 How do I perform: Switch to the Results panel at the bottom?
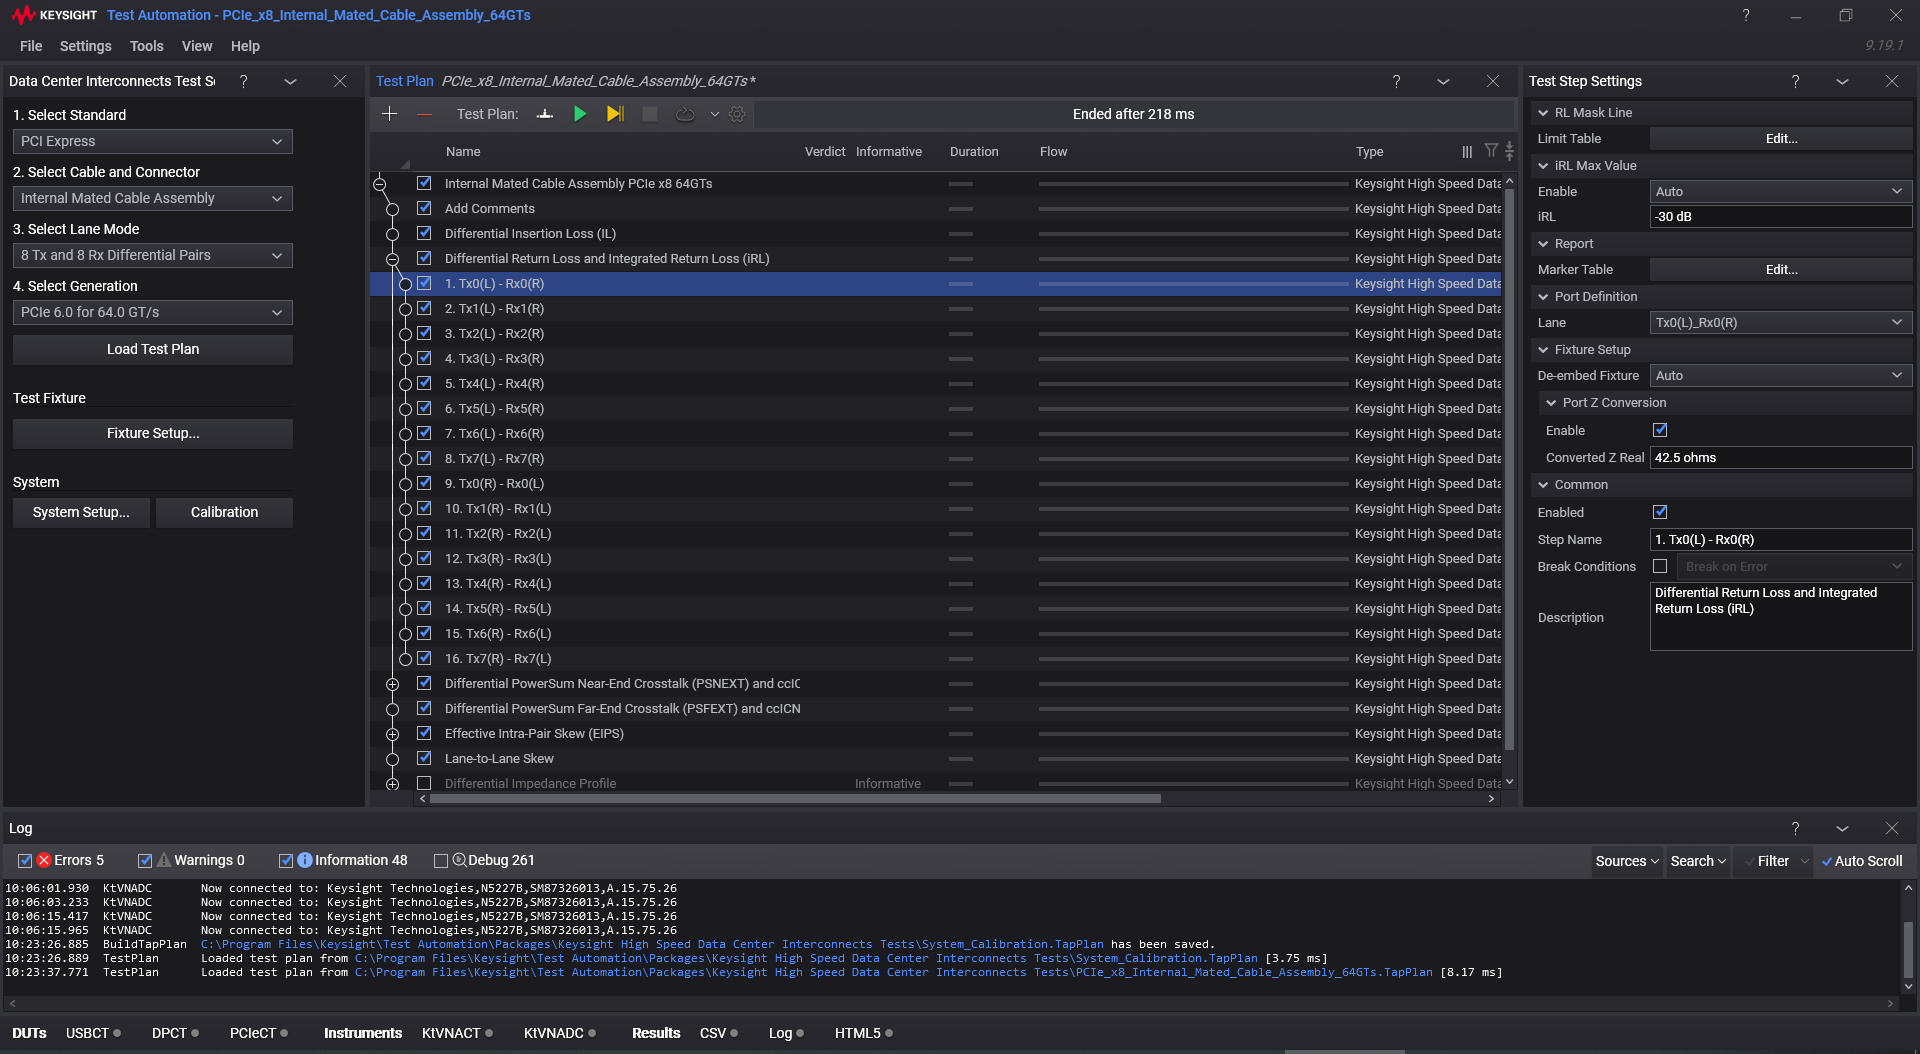click(655, 1033)
